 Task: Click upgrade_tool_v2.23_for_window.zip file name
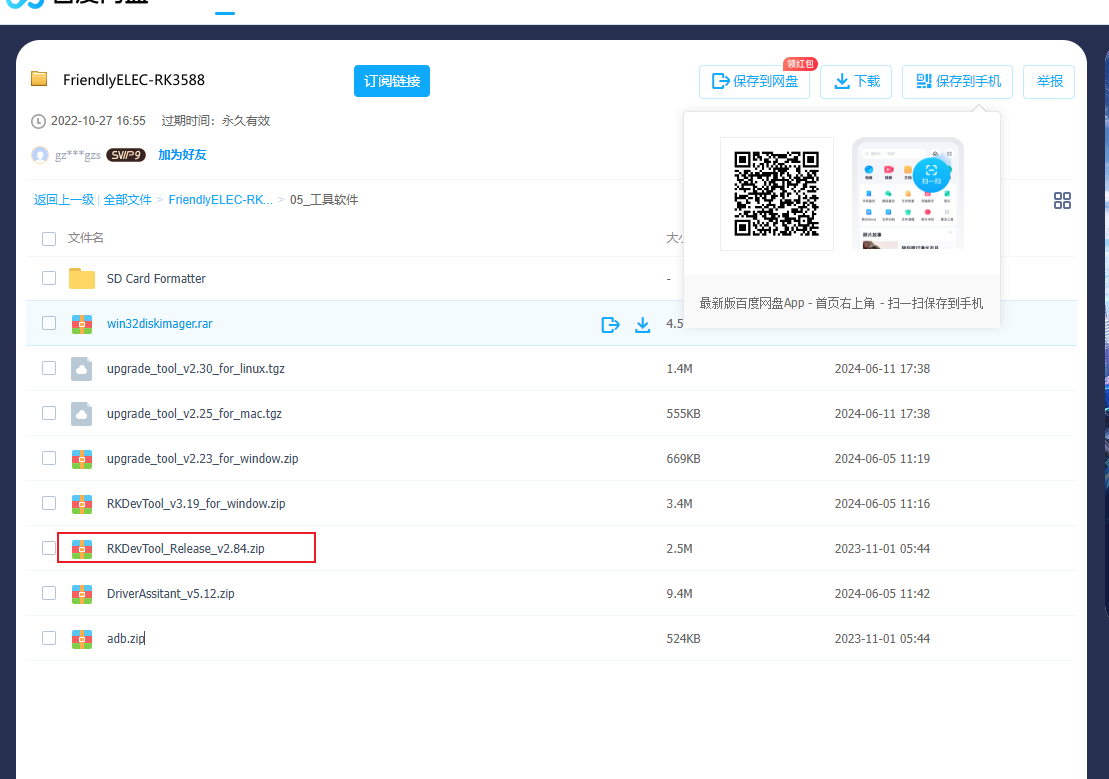pos(203,458)
